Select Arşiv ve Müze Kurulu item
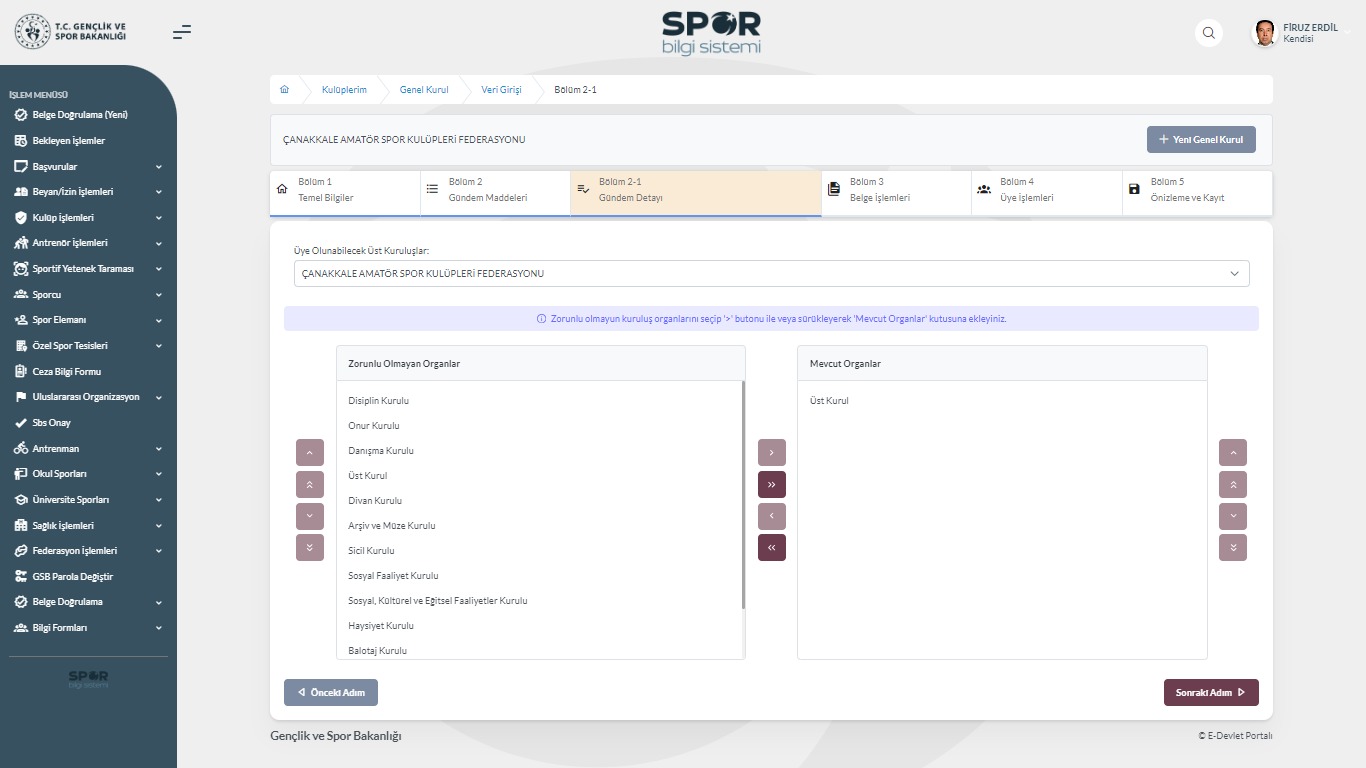 coord(540,526)
